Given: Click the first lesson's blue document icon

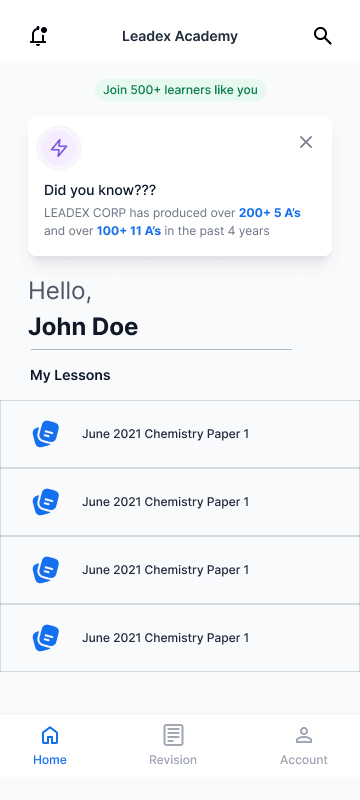Looking at the screenshot, I should click(46, 434).
